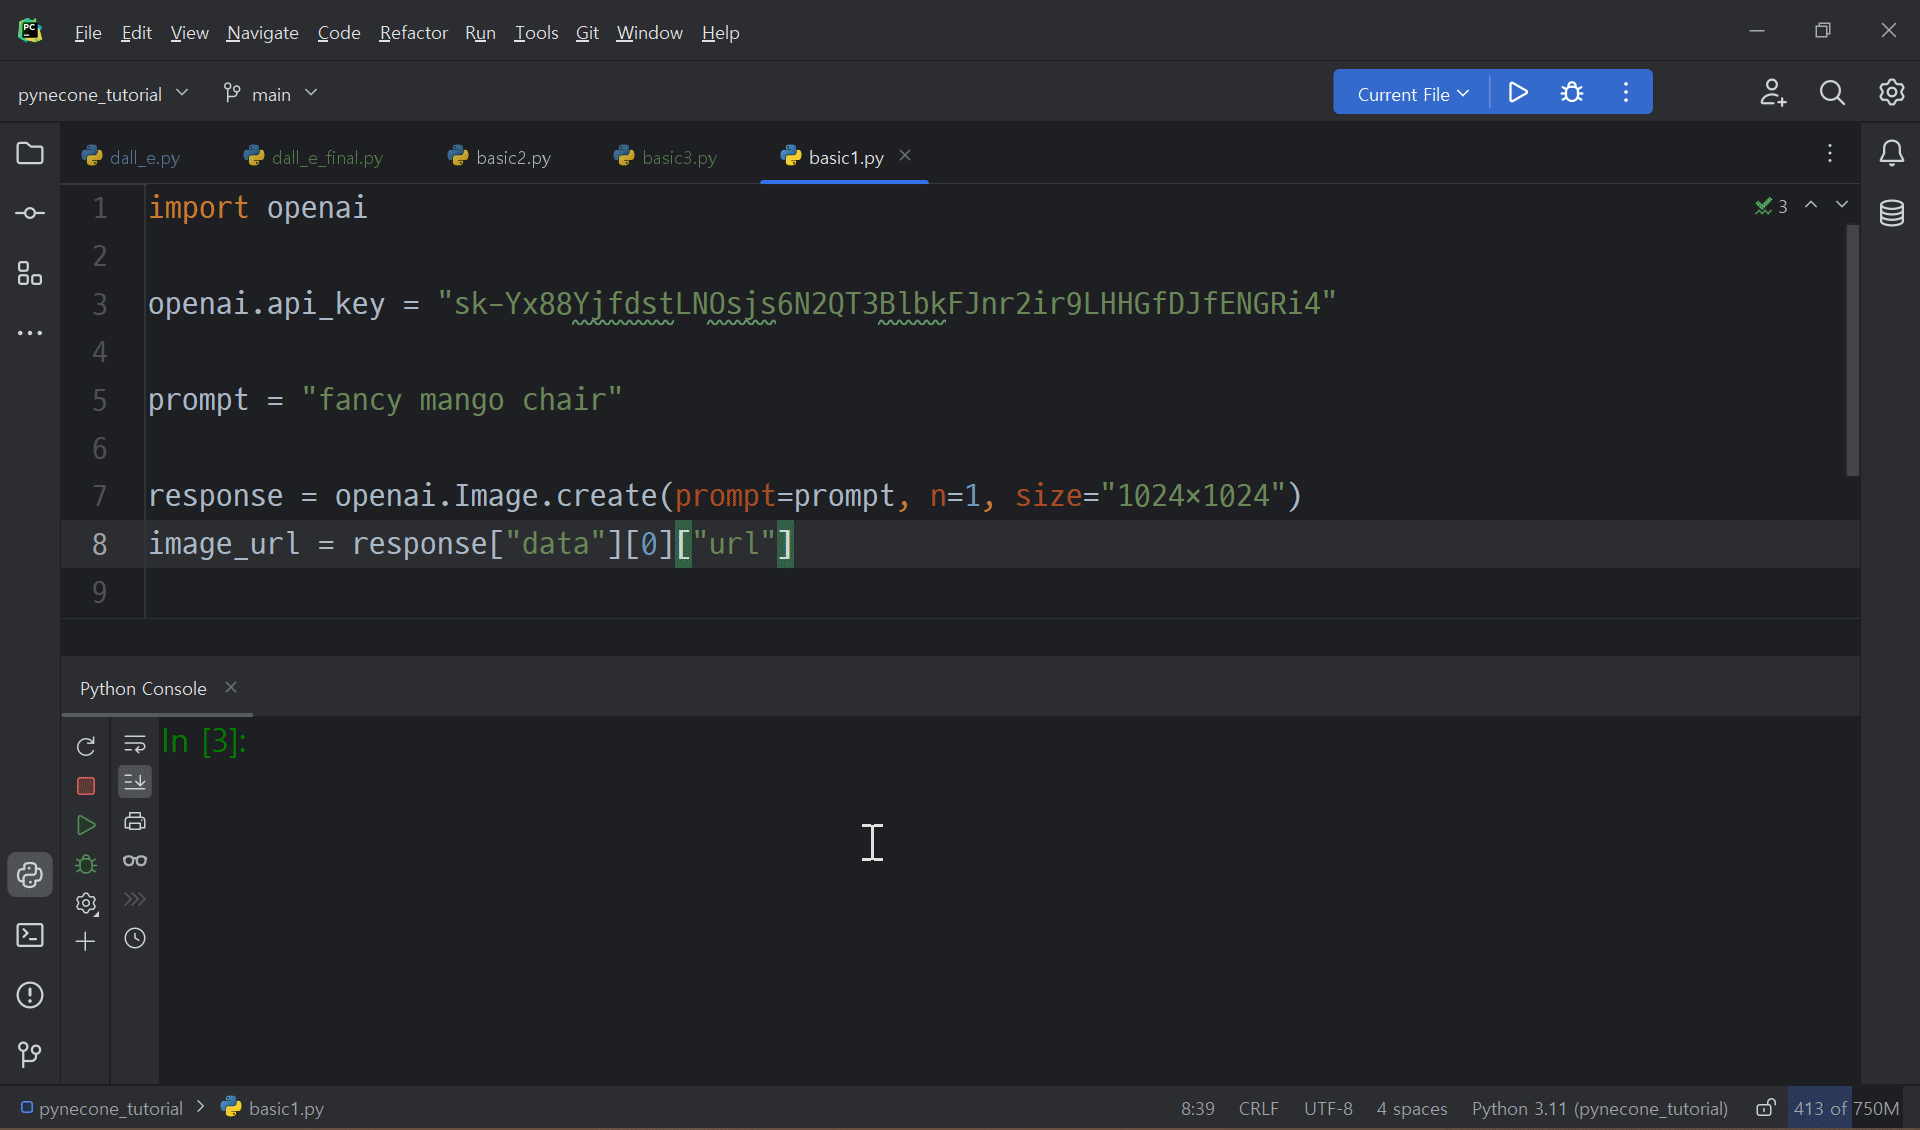Open the Database tool window

[1891, 213]
